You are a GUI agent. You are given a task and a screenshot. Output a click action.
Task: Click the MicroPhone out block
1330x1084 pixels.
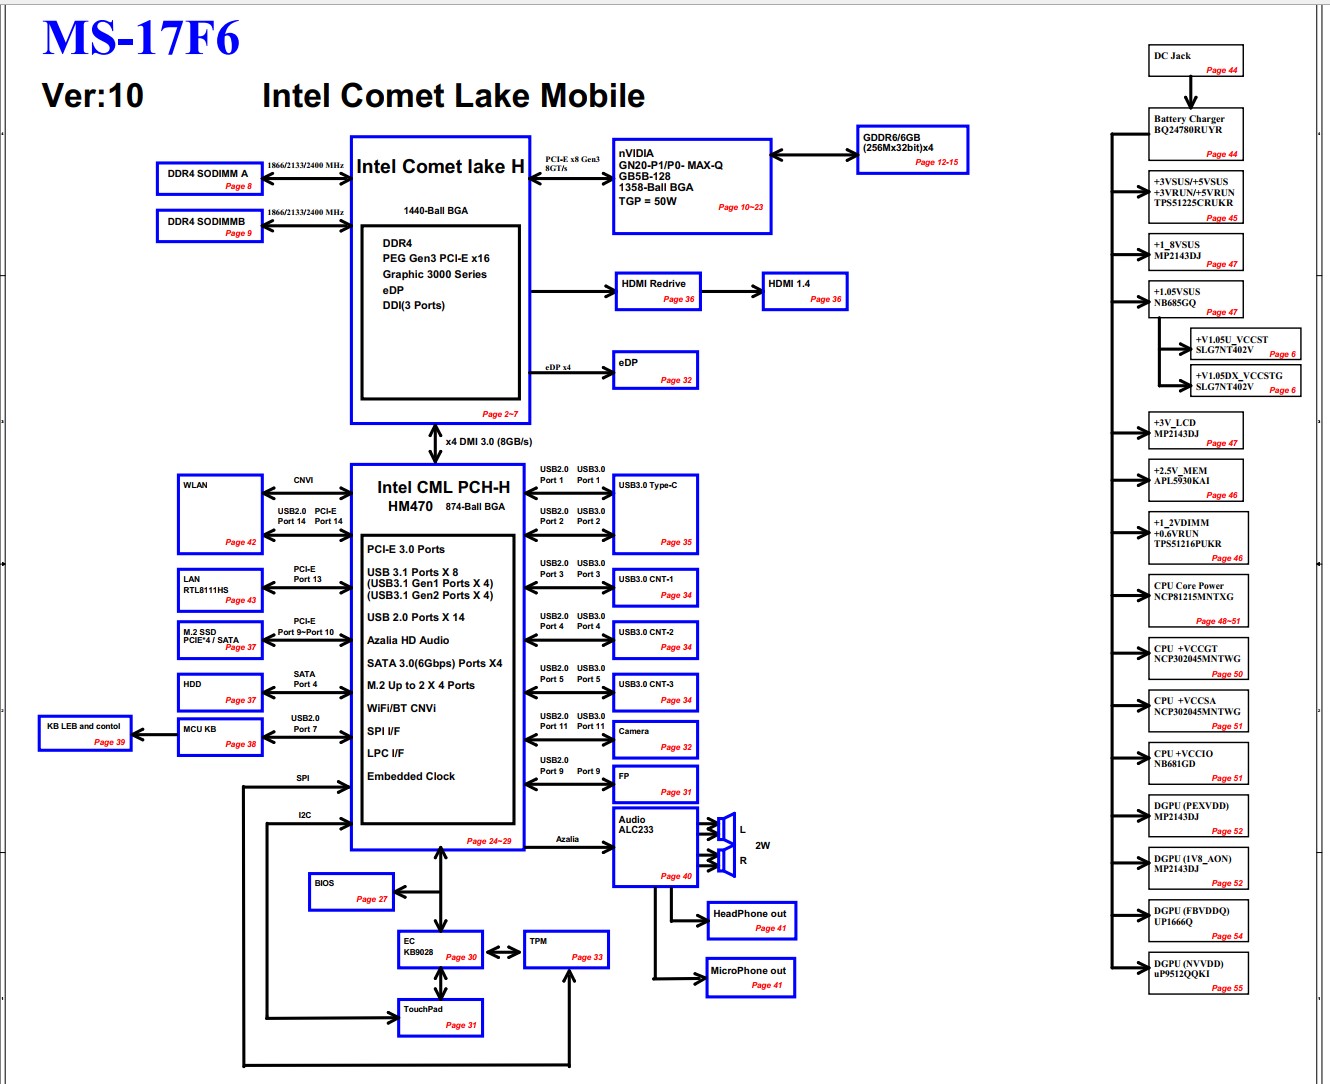click(751, 978)
